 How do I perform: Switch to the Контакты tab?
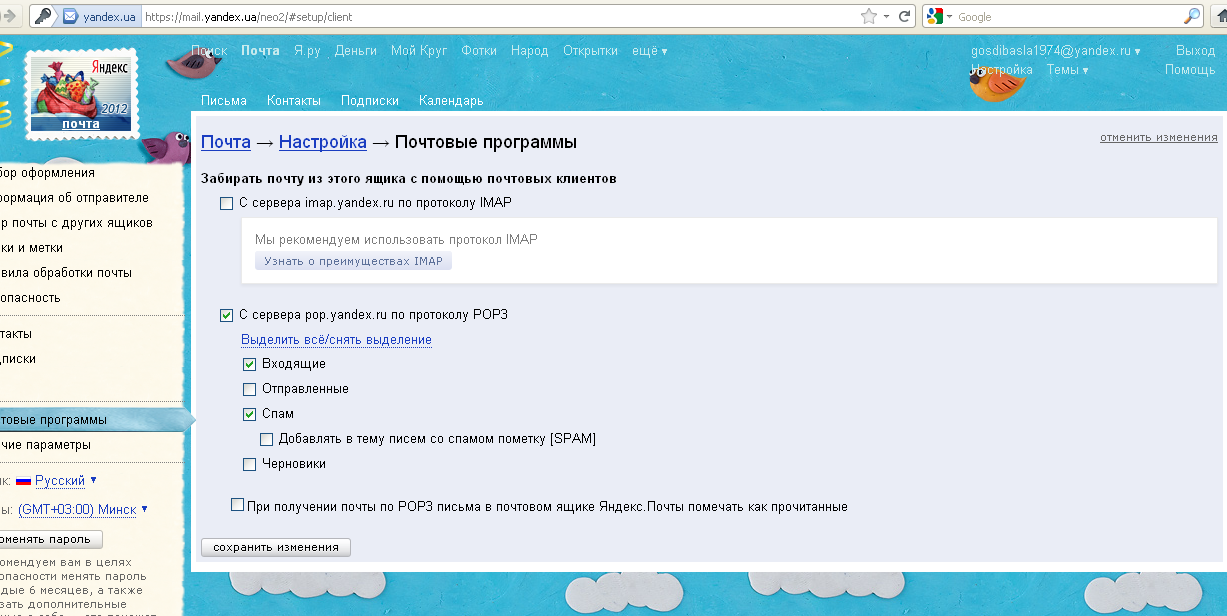point(294,101)
